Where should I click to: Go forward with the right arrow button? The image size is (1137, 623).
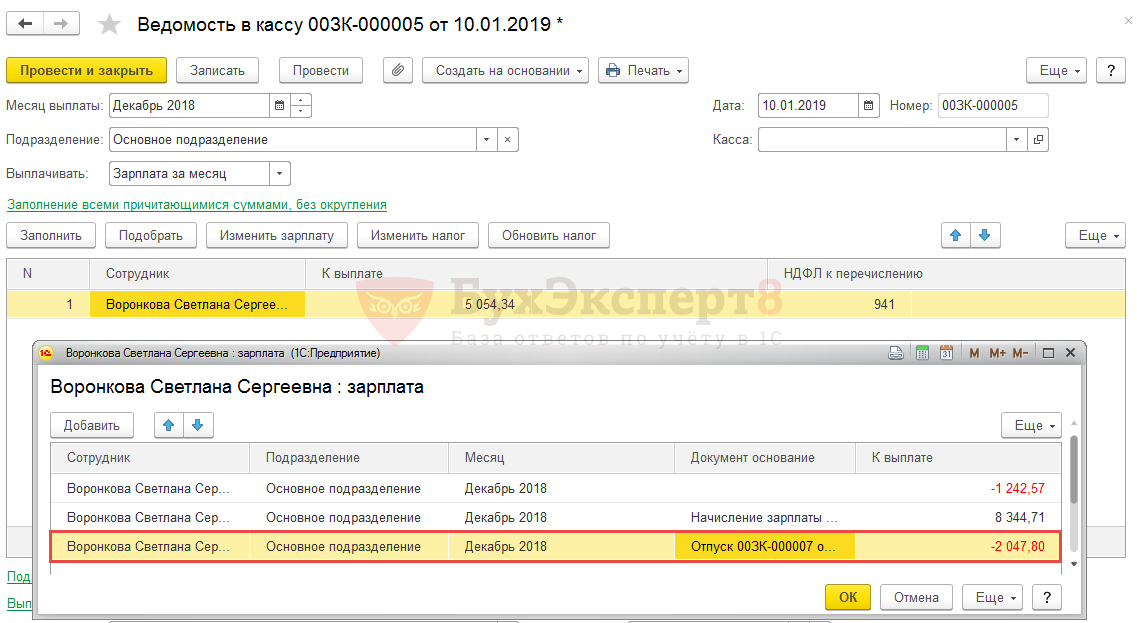[x=61, y=24]
